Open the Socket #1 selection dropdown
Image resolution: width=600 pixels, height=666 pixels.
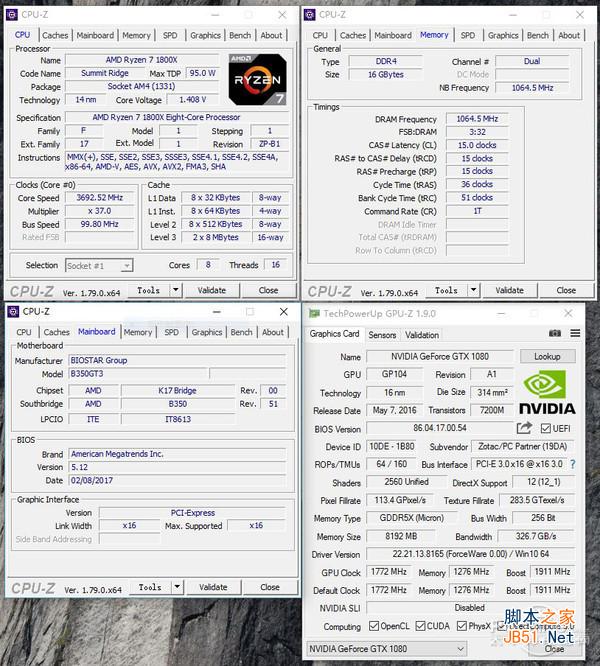(x=127, y=266)
